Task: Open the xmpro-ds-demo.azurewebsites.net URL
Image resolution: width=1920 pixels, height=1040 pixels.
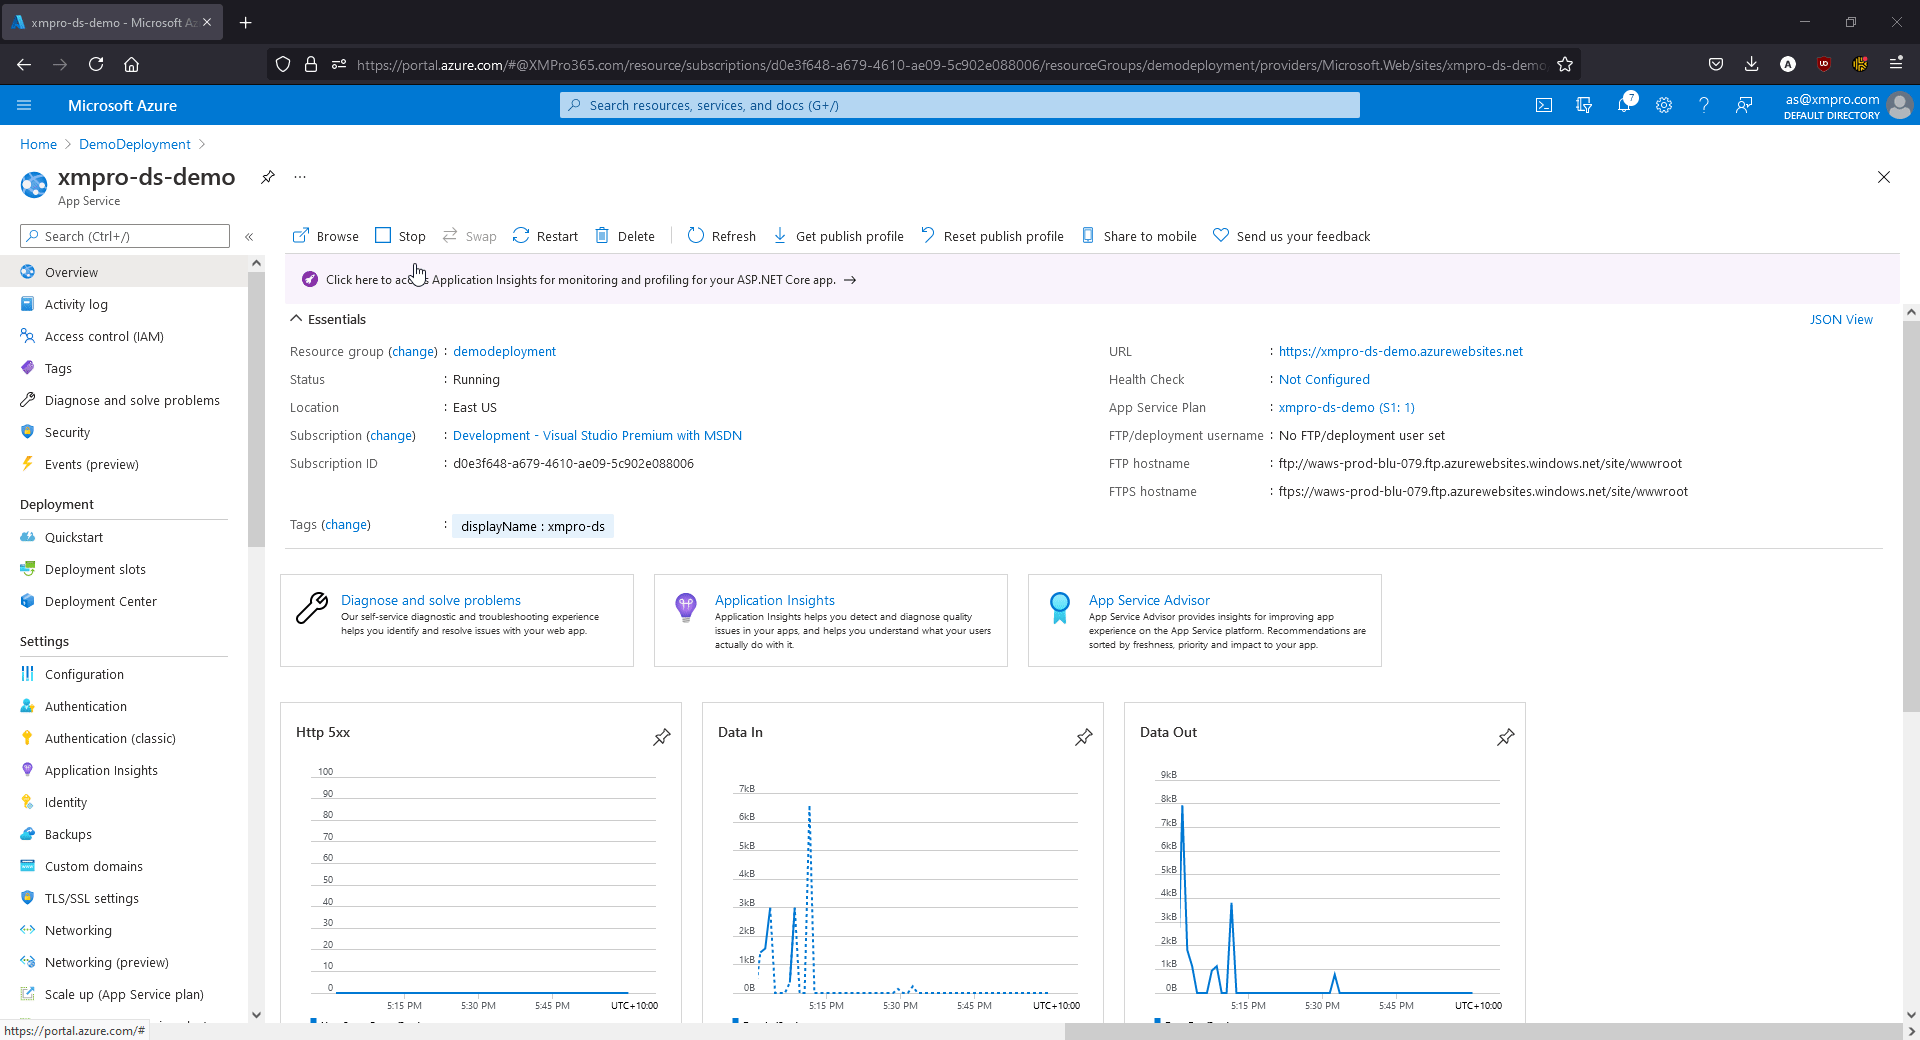Action: pos(1400,351)
